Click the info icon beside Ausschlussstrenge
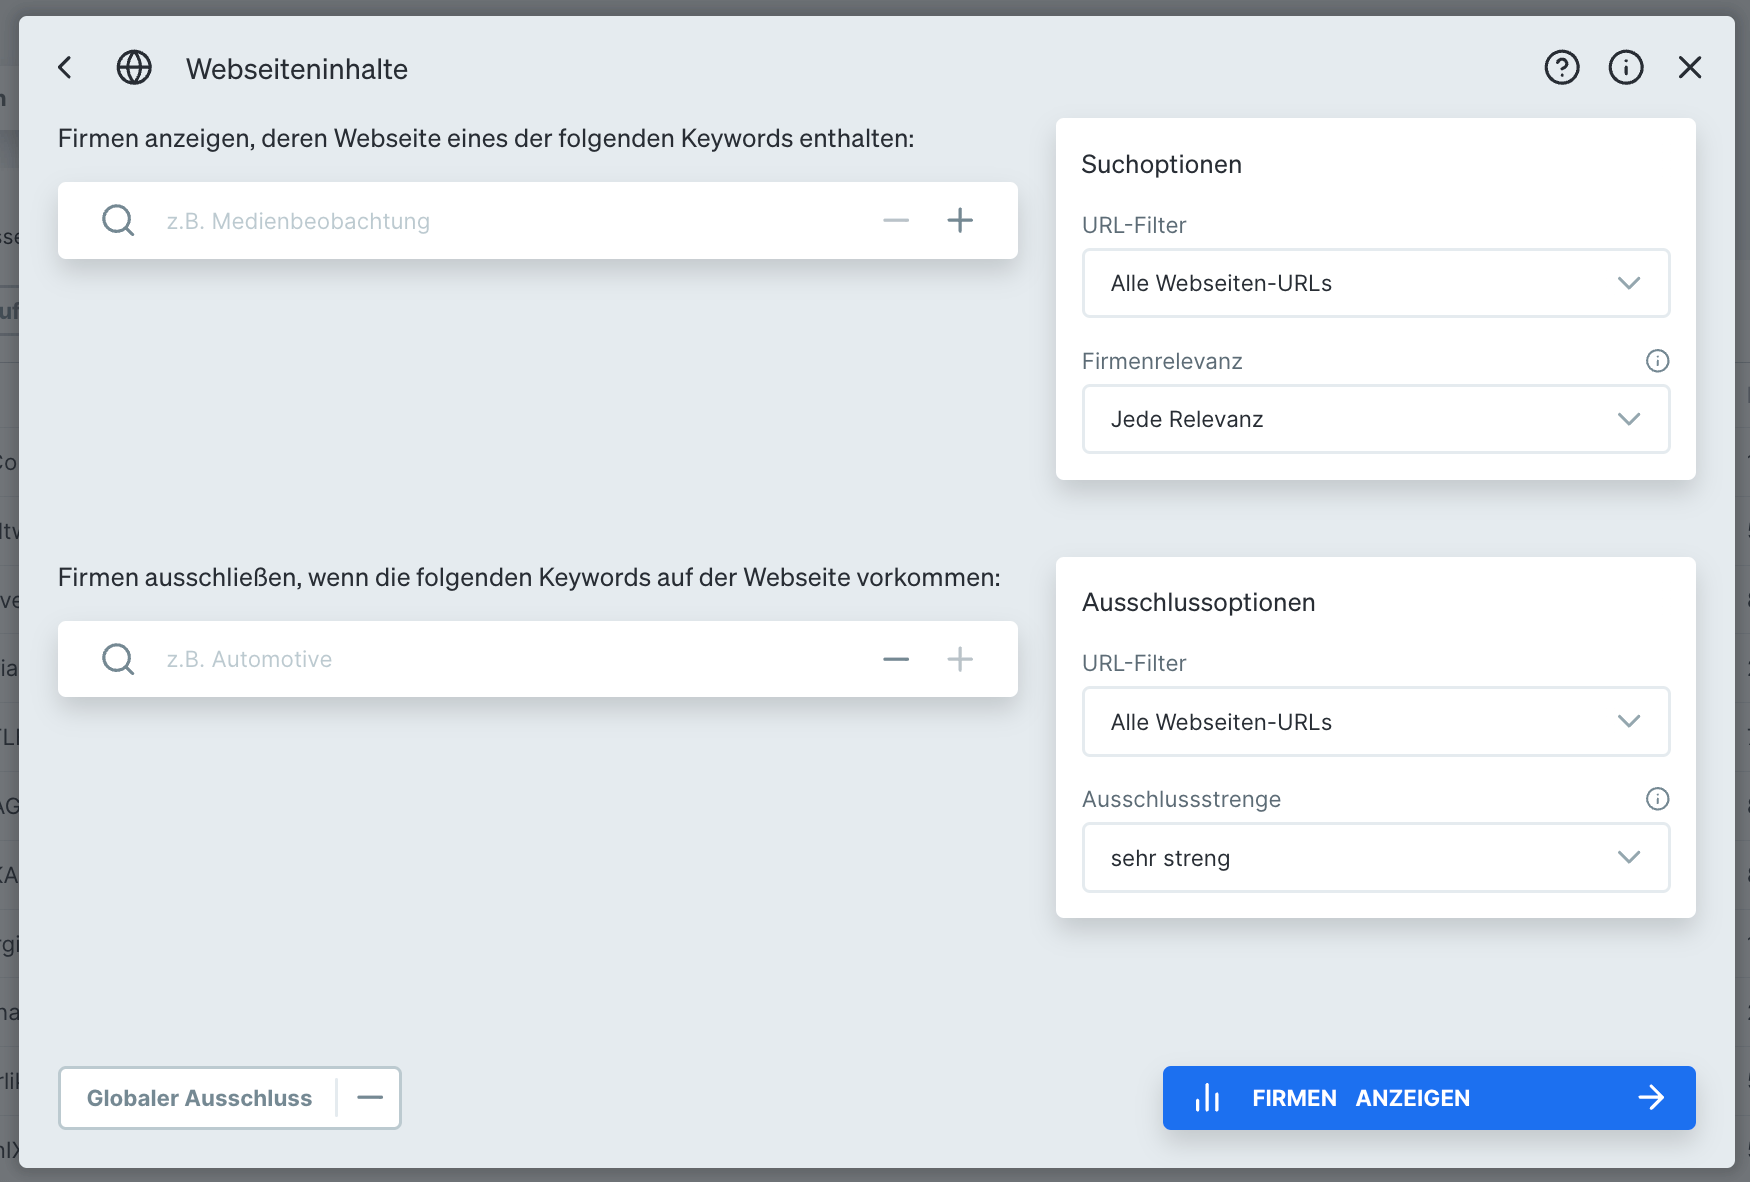This screenshot has width=1750, height=1182. tap(1657, 798)
